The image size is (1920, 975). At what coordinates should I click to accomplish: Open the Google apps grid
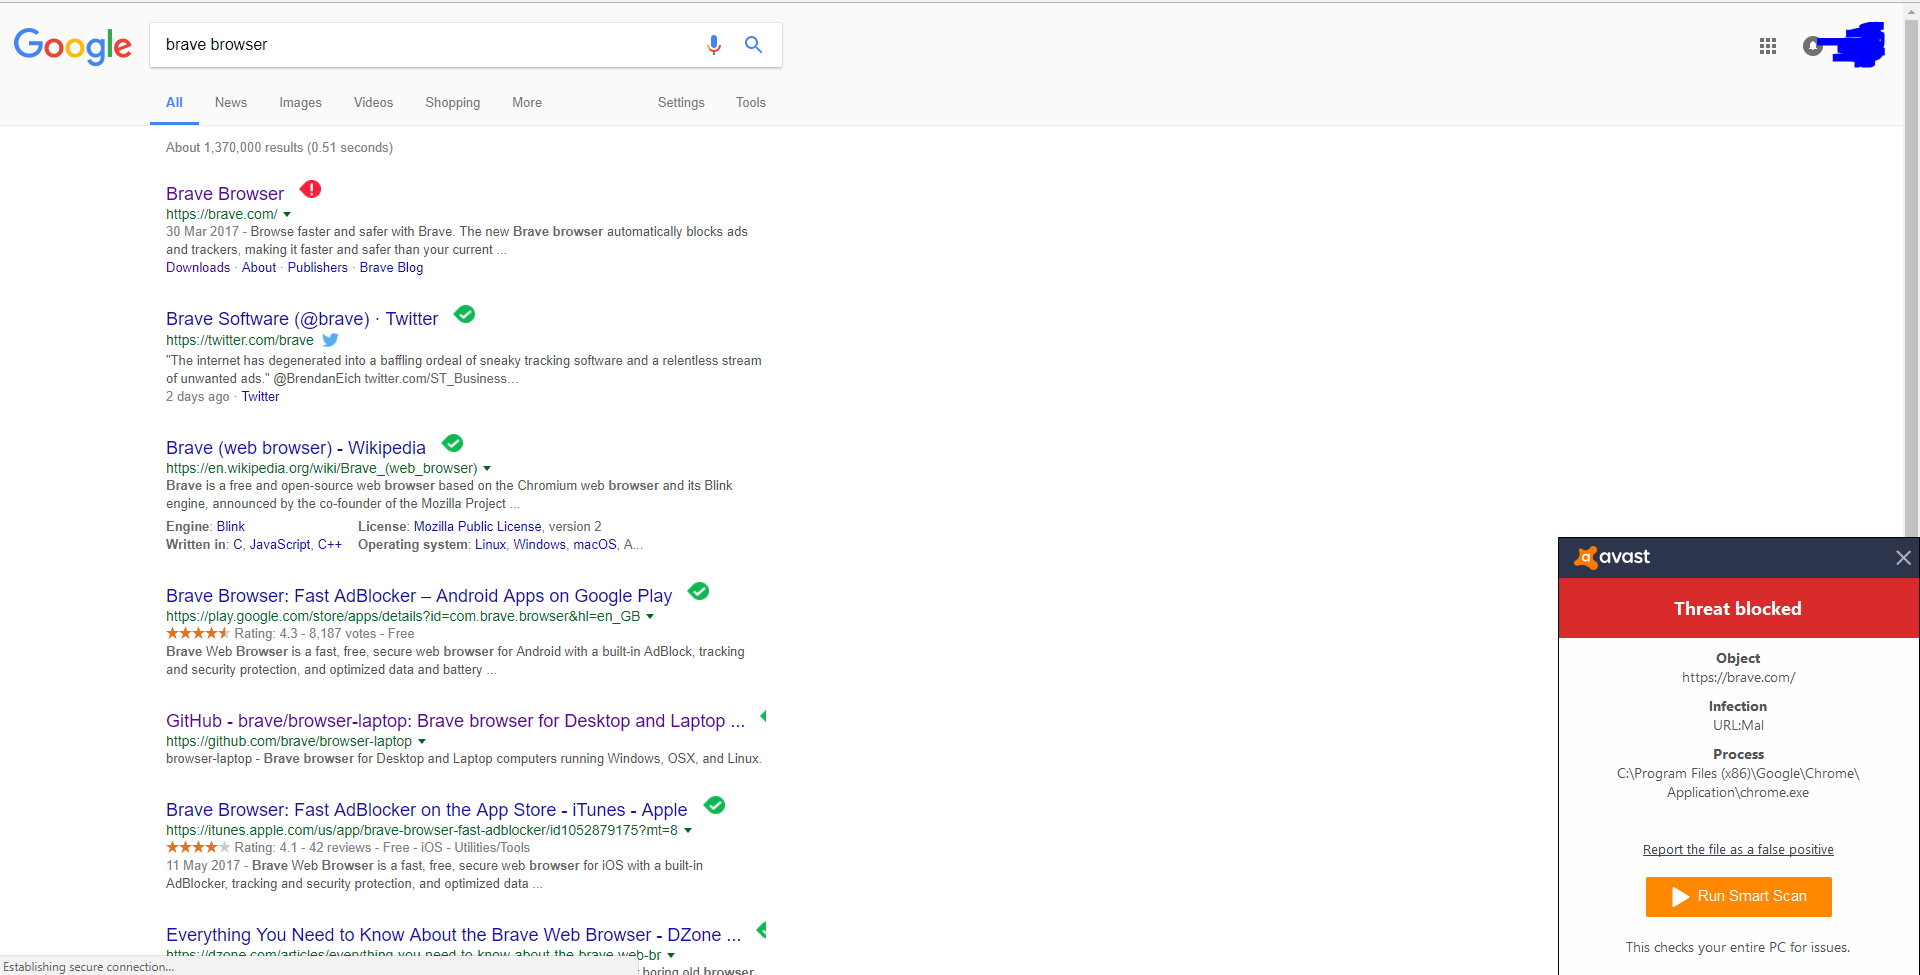tap(1767, 46)
